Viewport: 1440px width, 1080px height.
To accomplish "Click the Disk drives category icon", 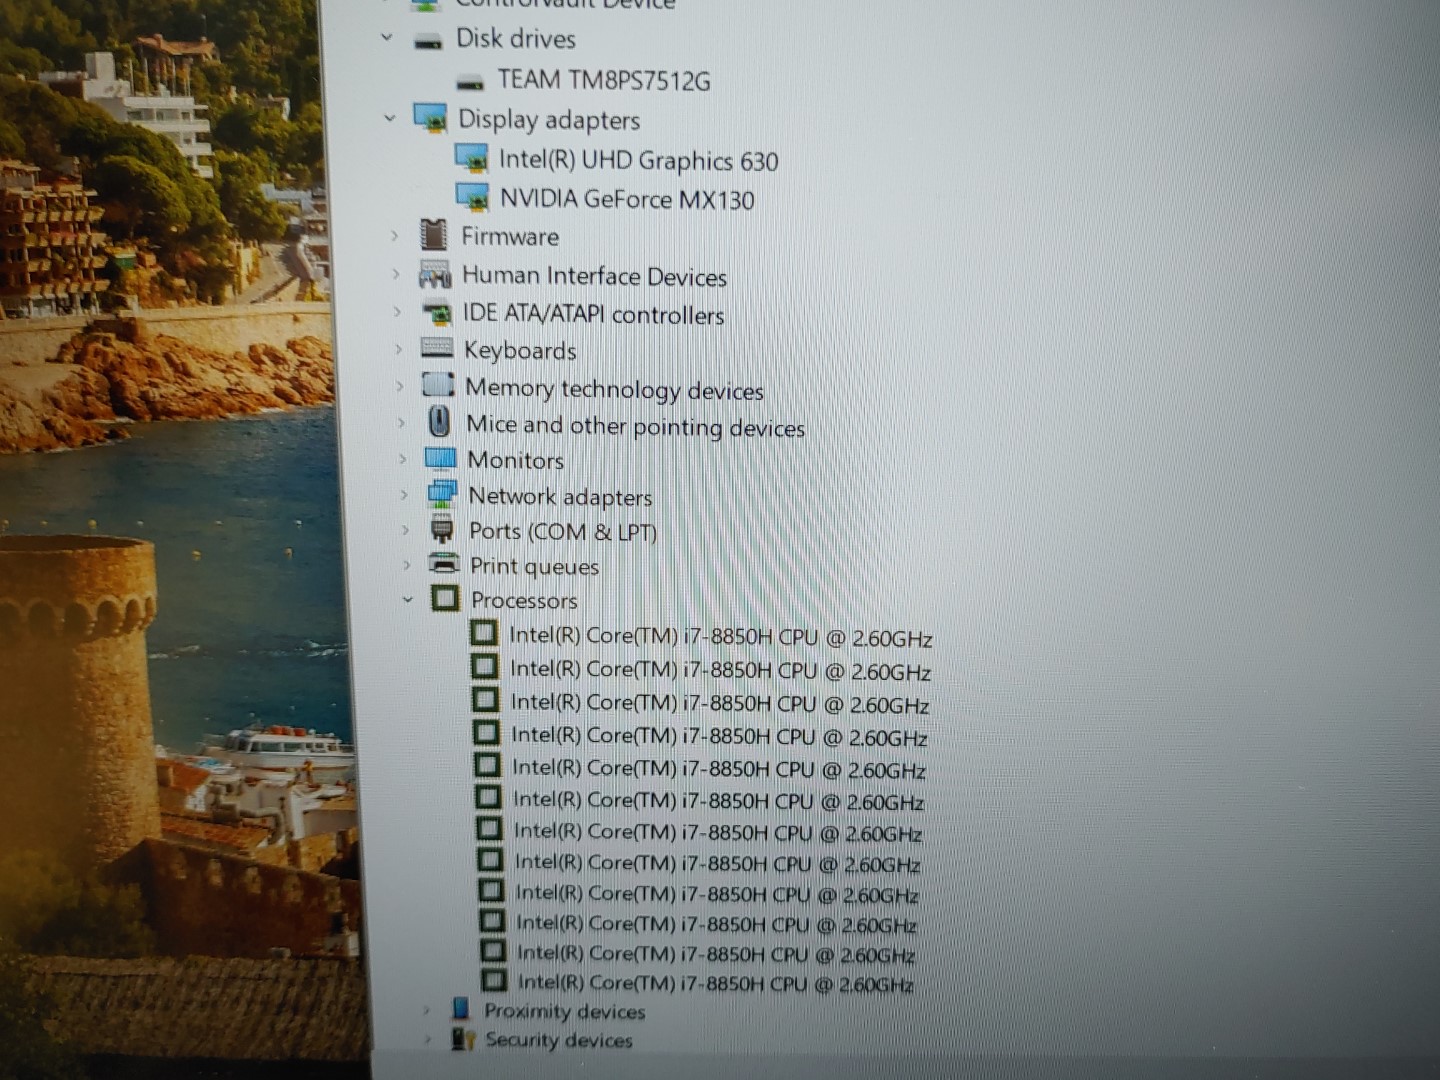I will (428, 41).
